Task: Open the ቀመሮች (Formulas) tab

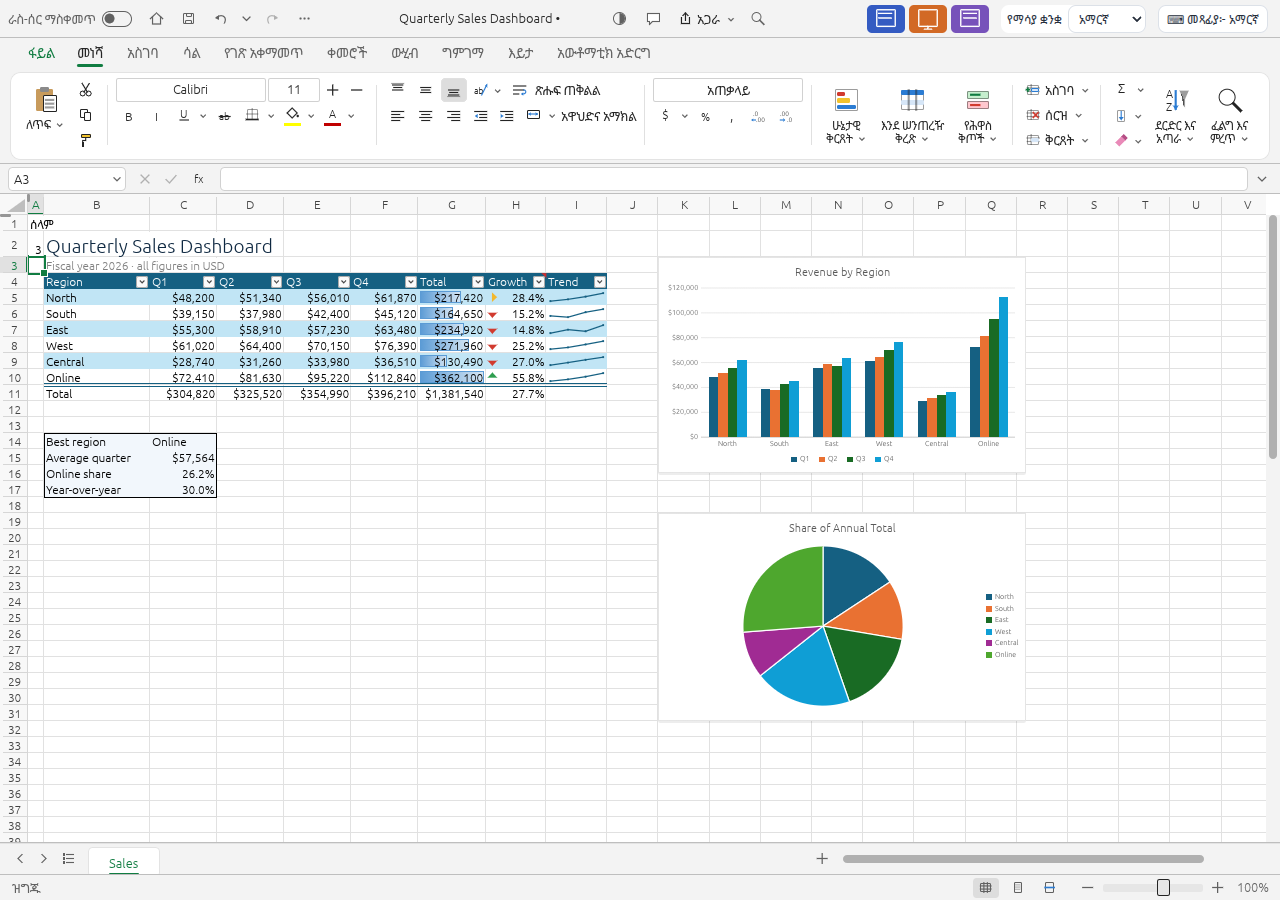Action: tap(347, 53)
